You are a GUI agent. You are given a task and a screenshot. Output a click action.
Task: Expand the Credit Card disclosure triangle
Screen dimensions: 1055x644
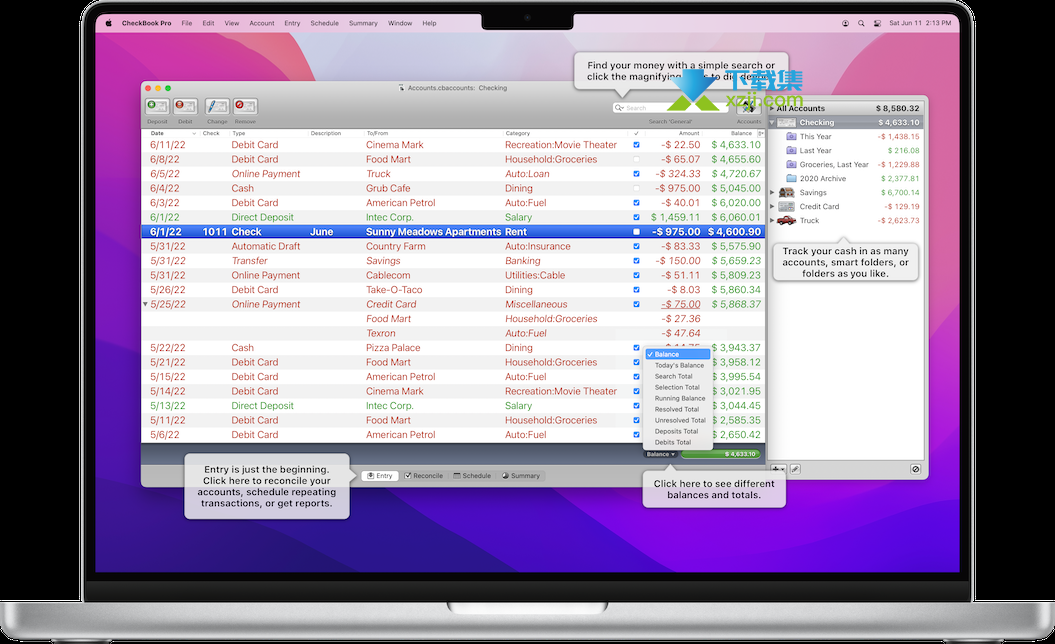pos(772,207)
